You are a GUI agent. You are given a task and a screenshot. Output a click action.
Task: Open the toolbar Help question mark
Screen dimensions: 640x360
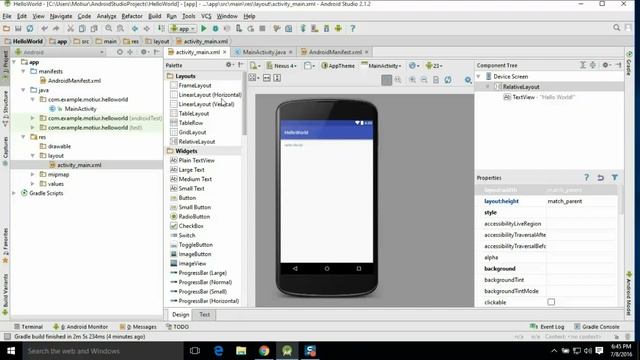353,29
